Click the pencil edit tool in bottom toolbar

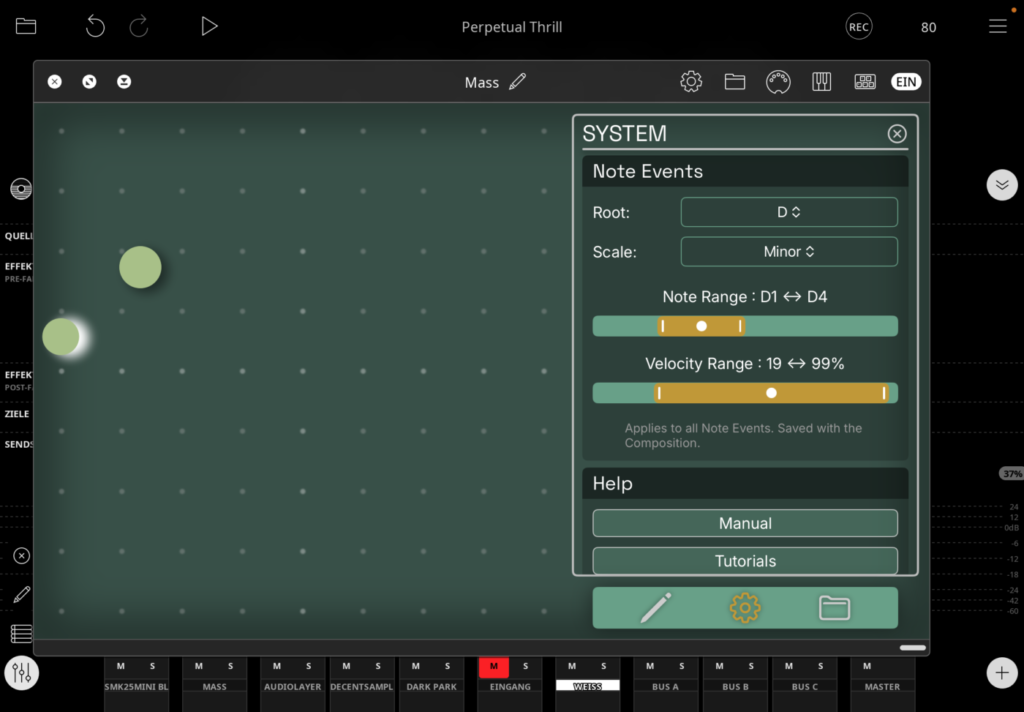655,607
